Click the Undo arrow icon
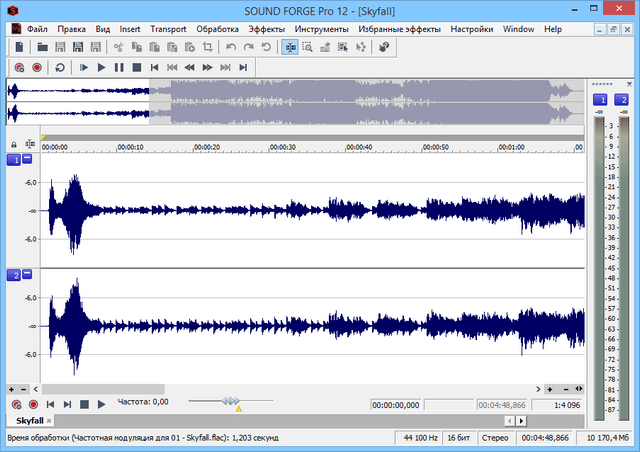Viewport: 640px width, 452px height. click(231, 47)
